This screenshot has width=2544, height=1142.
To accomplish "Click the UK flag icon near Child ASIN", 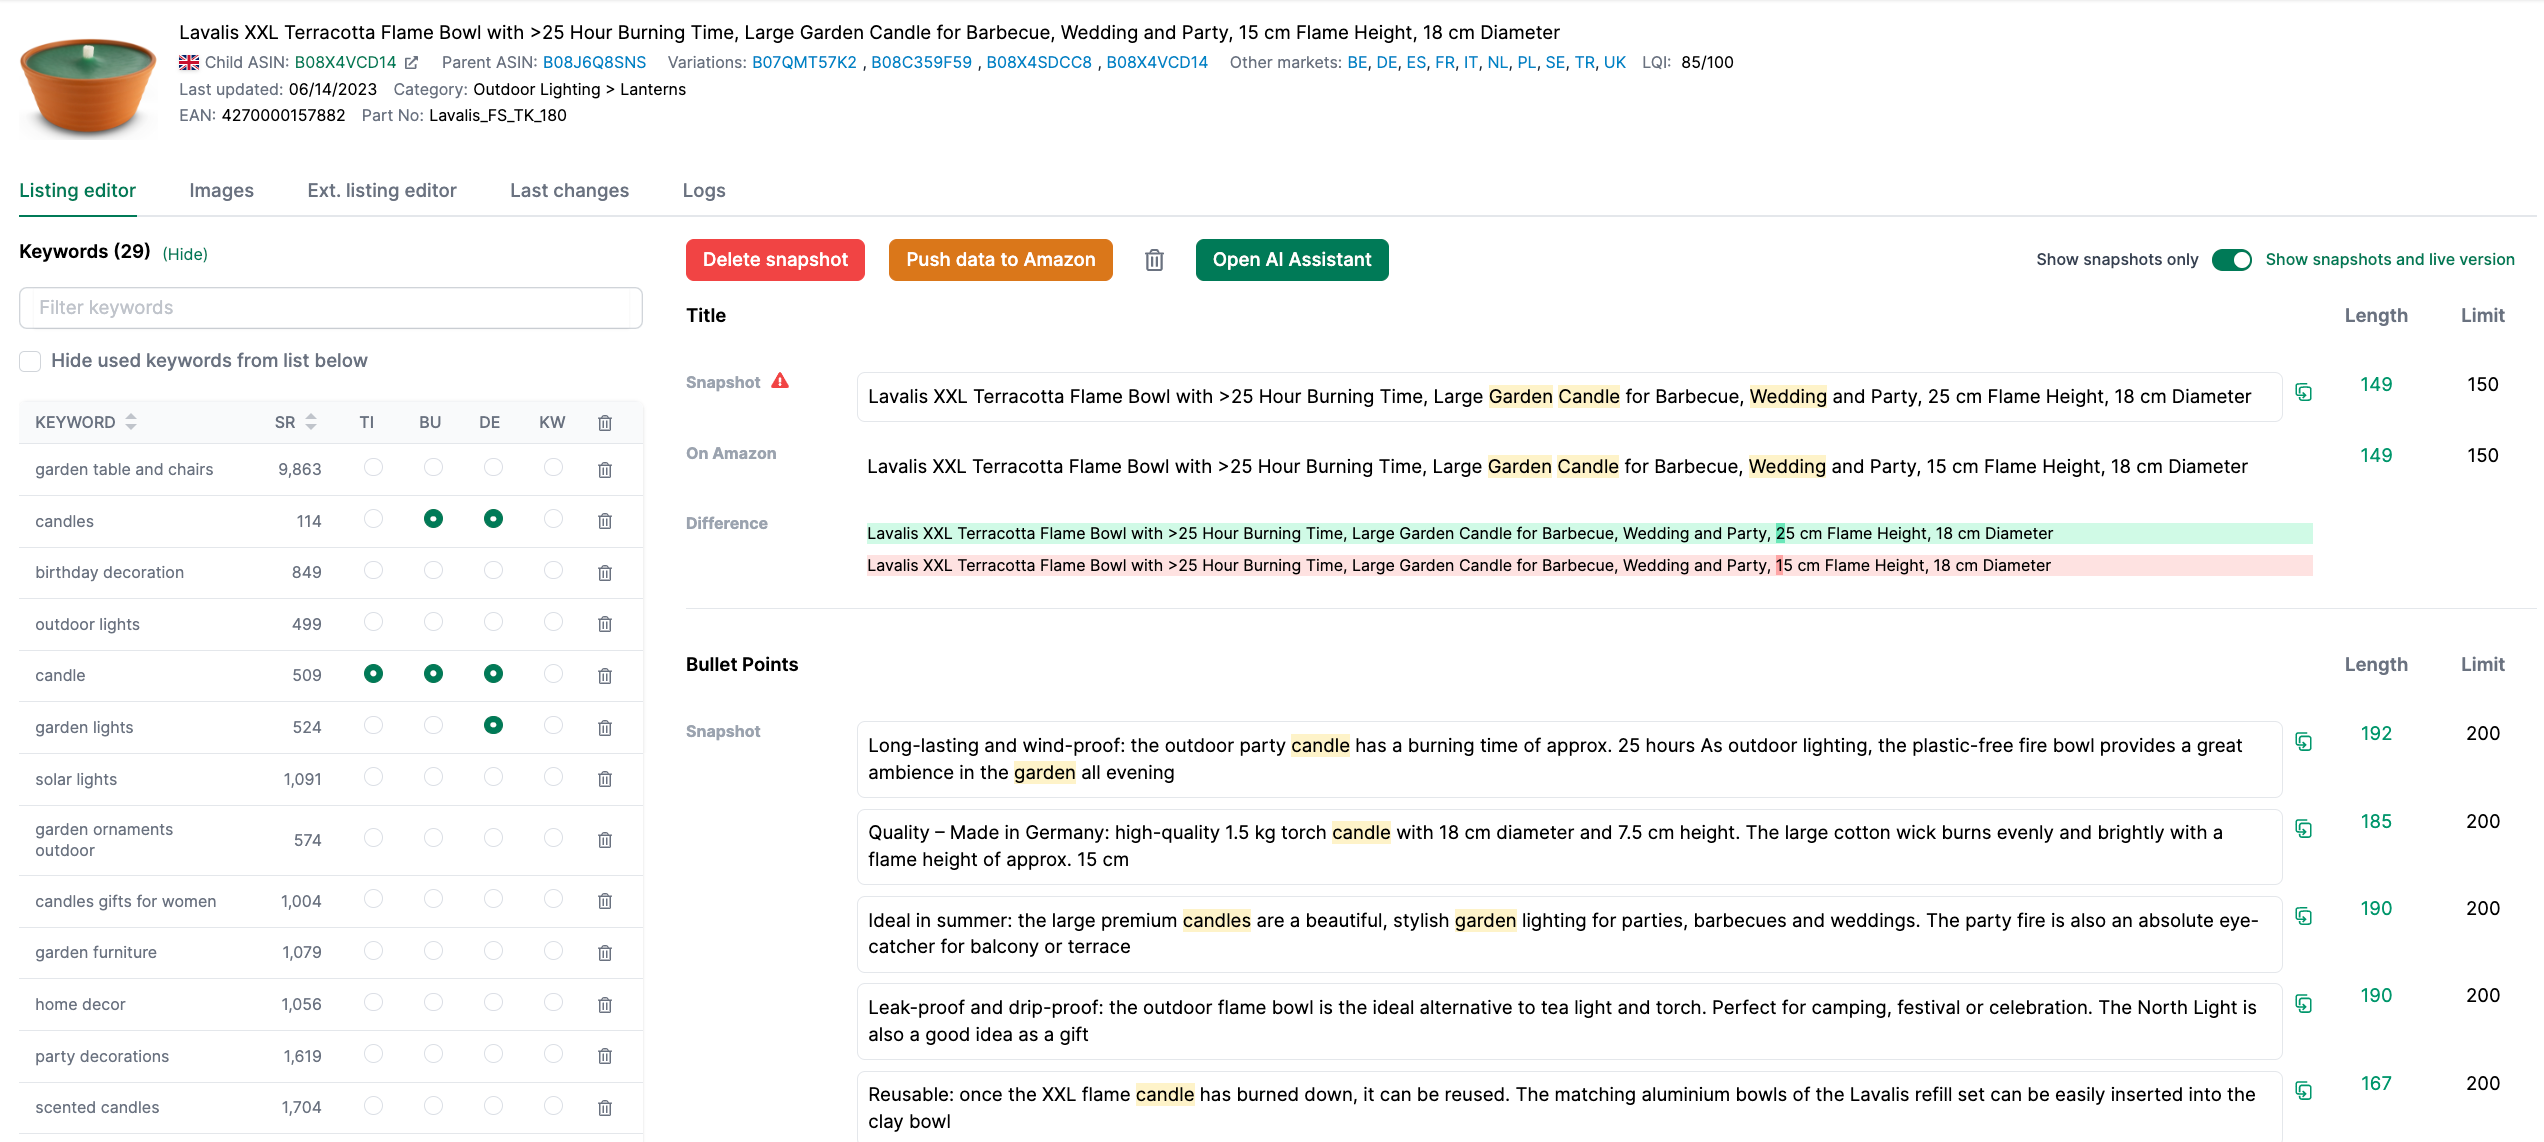I will [188, 61].
